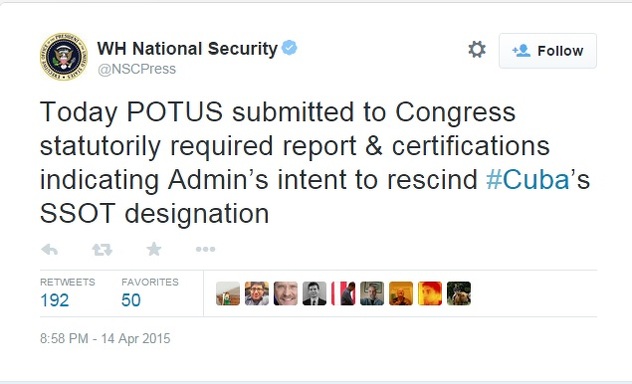Click the presidential seal profile picture
This screenshot has height=384, width=632.
pyautogui.click(x=64, y=56)
